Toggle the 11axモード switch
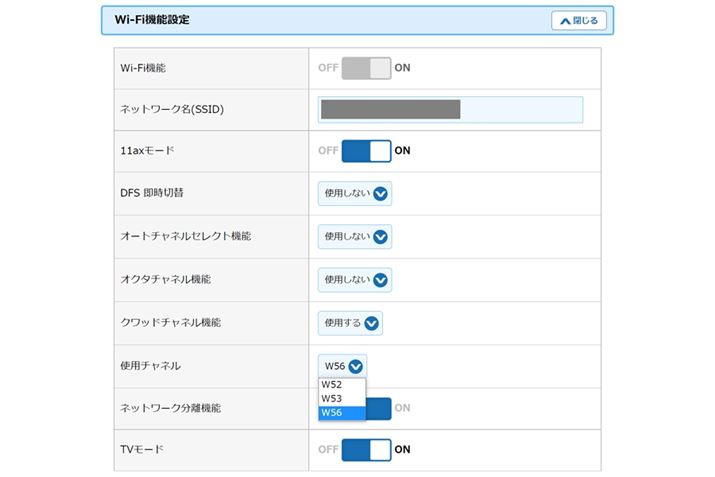 click(x=365, y=151)
